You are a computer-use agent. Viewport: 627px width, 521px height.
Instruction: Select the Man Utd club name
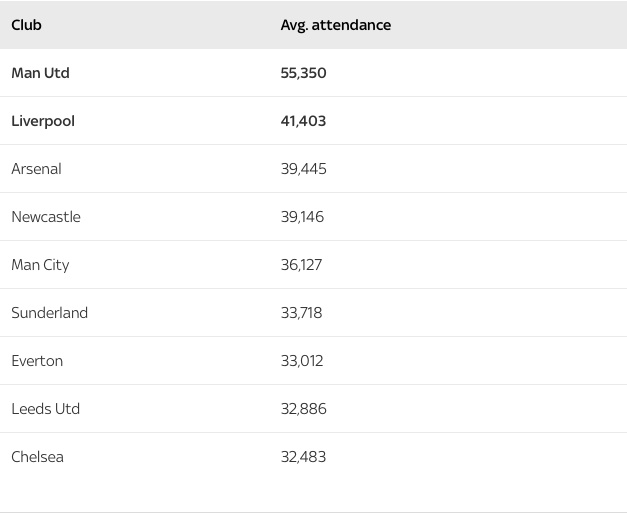point(40,73)
